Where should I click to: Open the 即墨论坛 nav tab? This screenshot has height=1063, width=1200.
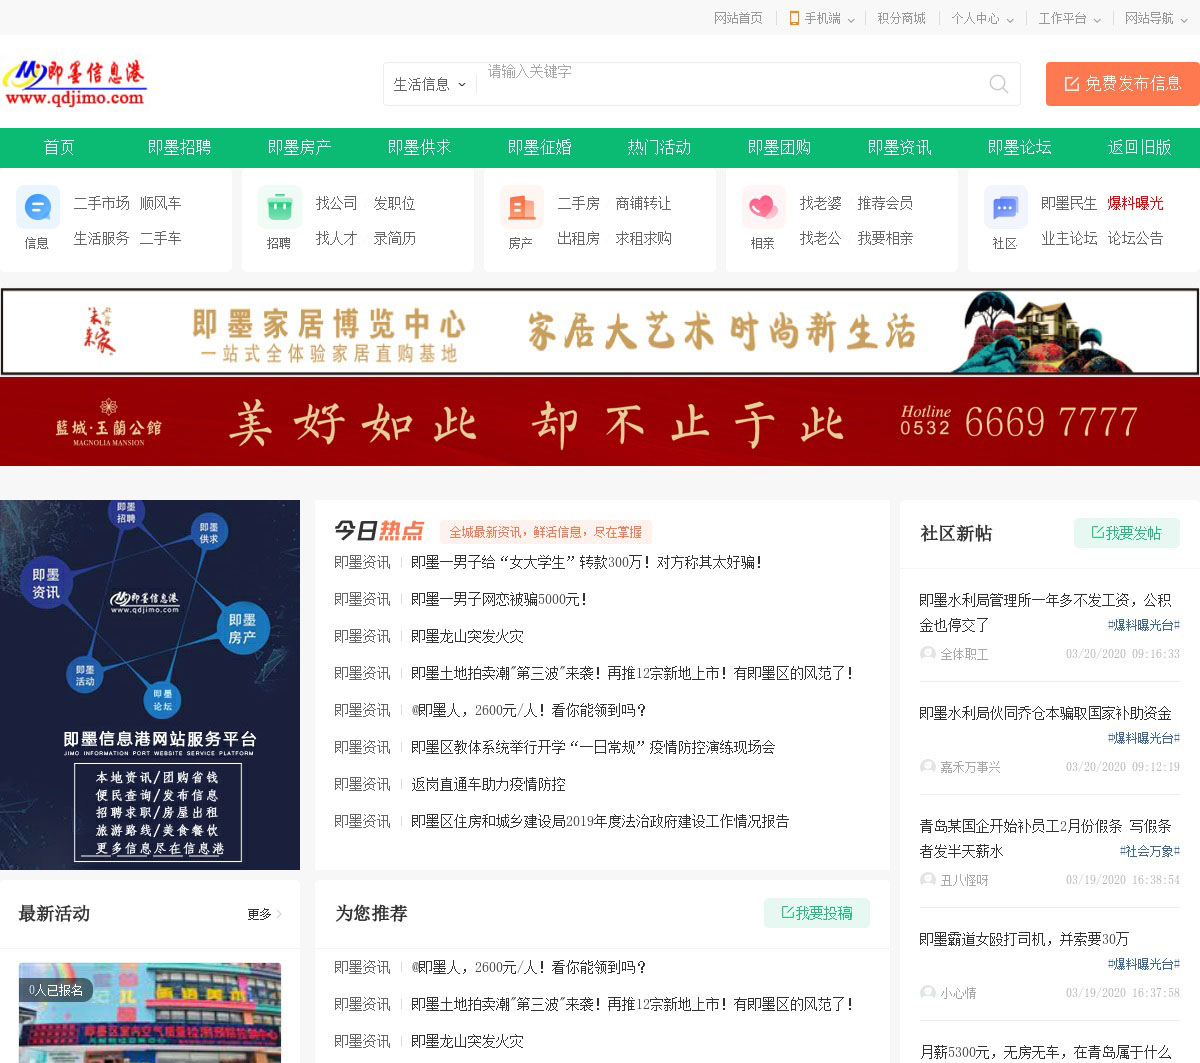pos(1019,147)
